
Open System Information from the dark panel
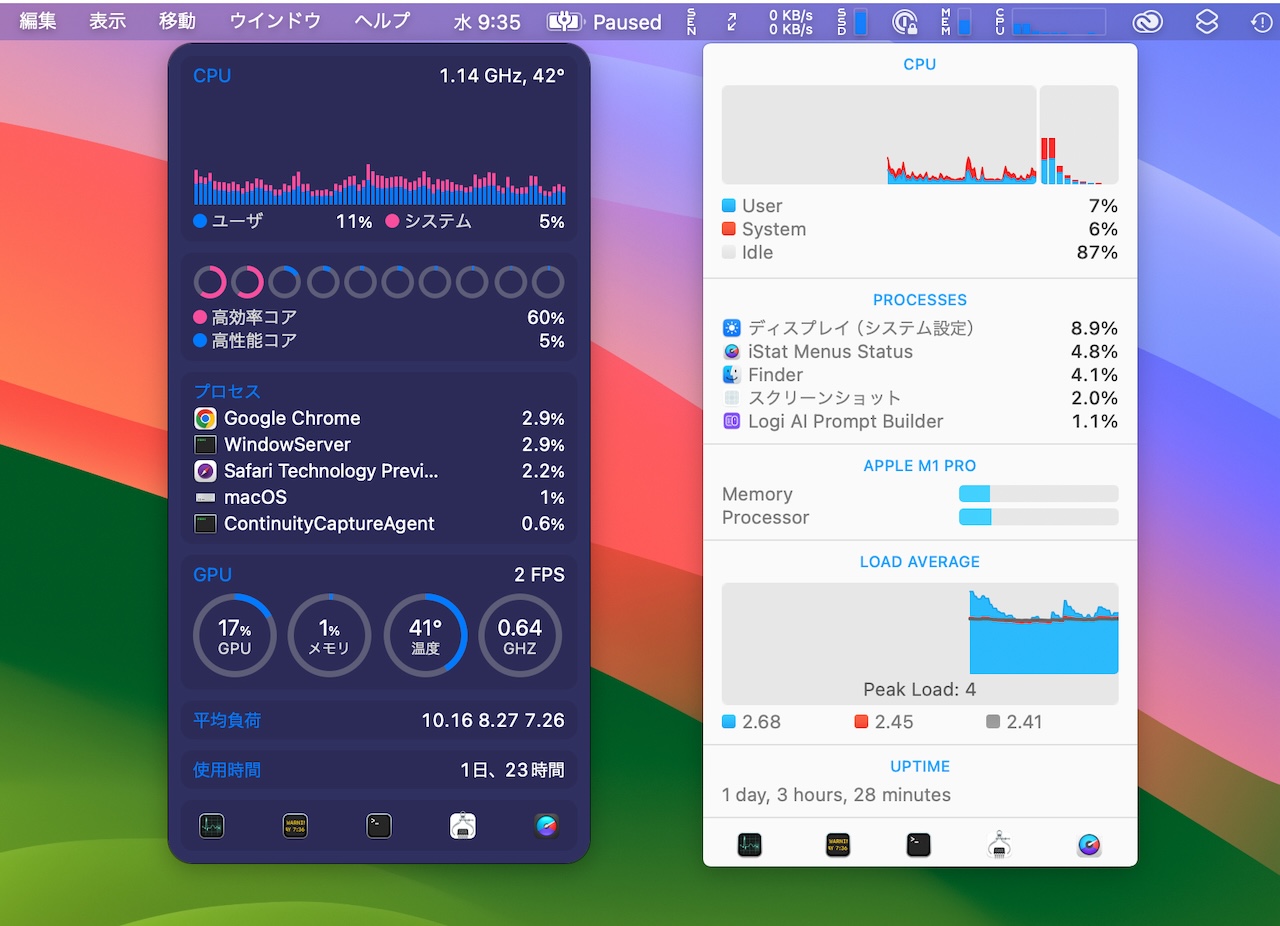(463, 826)
